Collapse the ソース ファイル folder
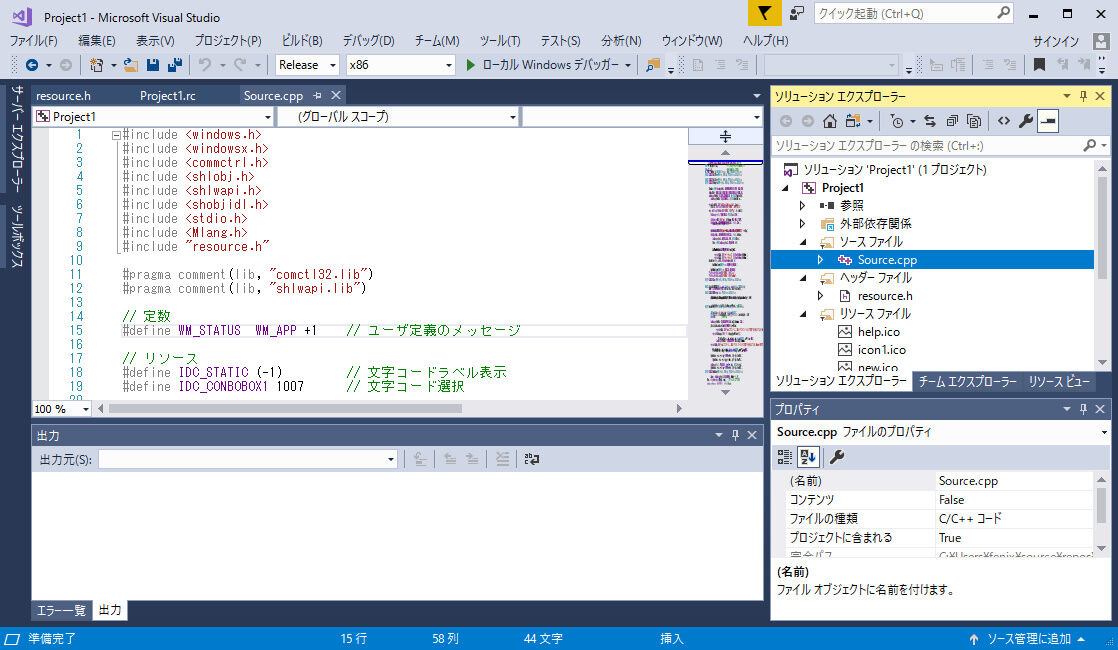Viewport: 1118px width, 650px height. click(x=803, y=242)
